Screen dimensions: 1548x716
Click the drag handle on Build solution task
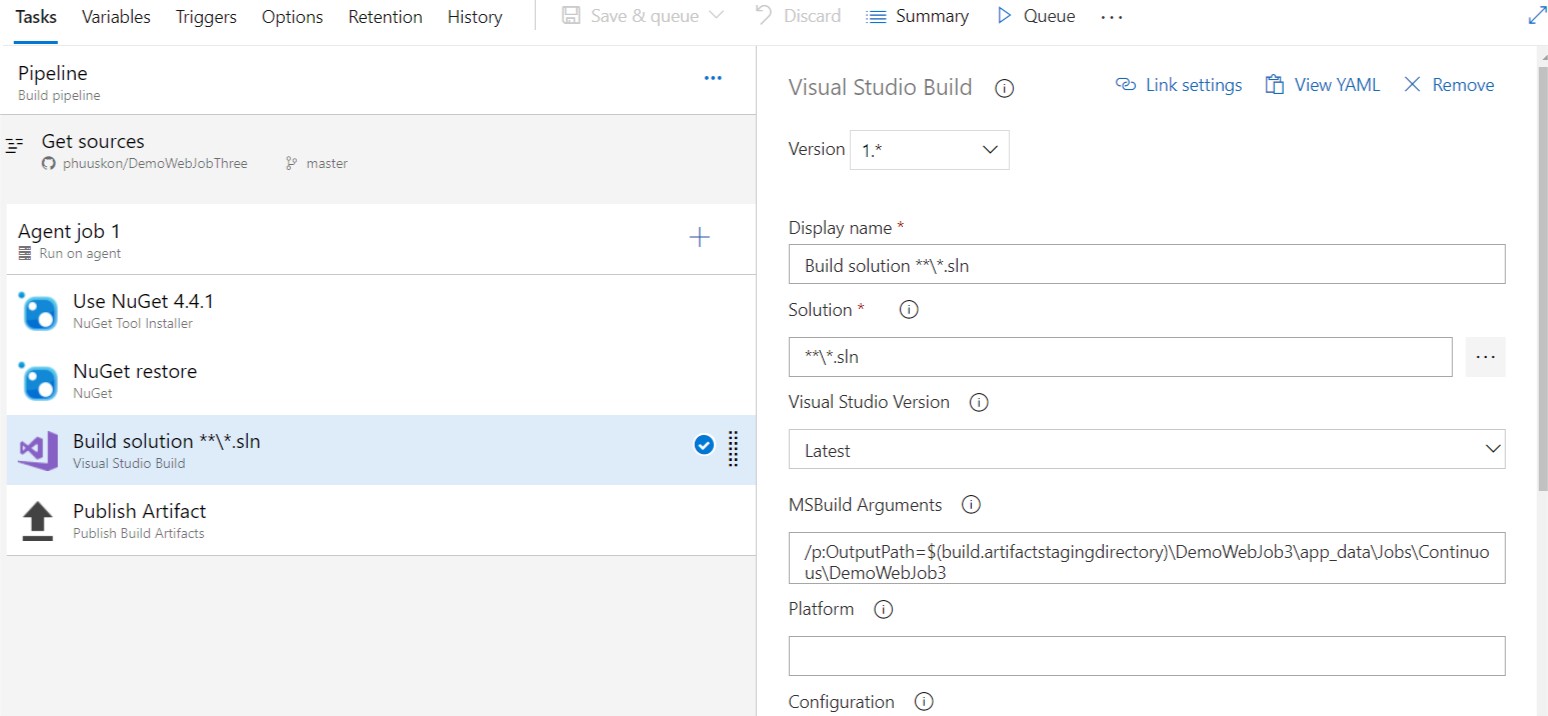click(733, 449)
